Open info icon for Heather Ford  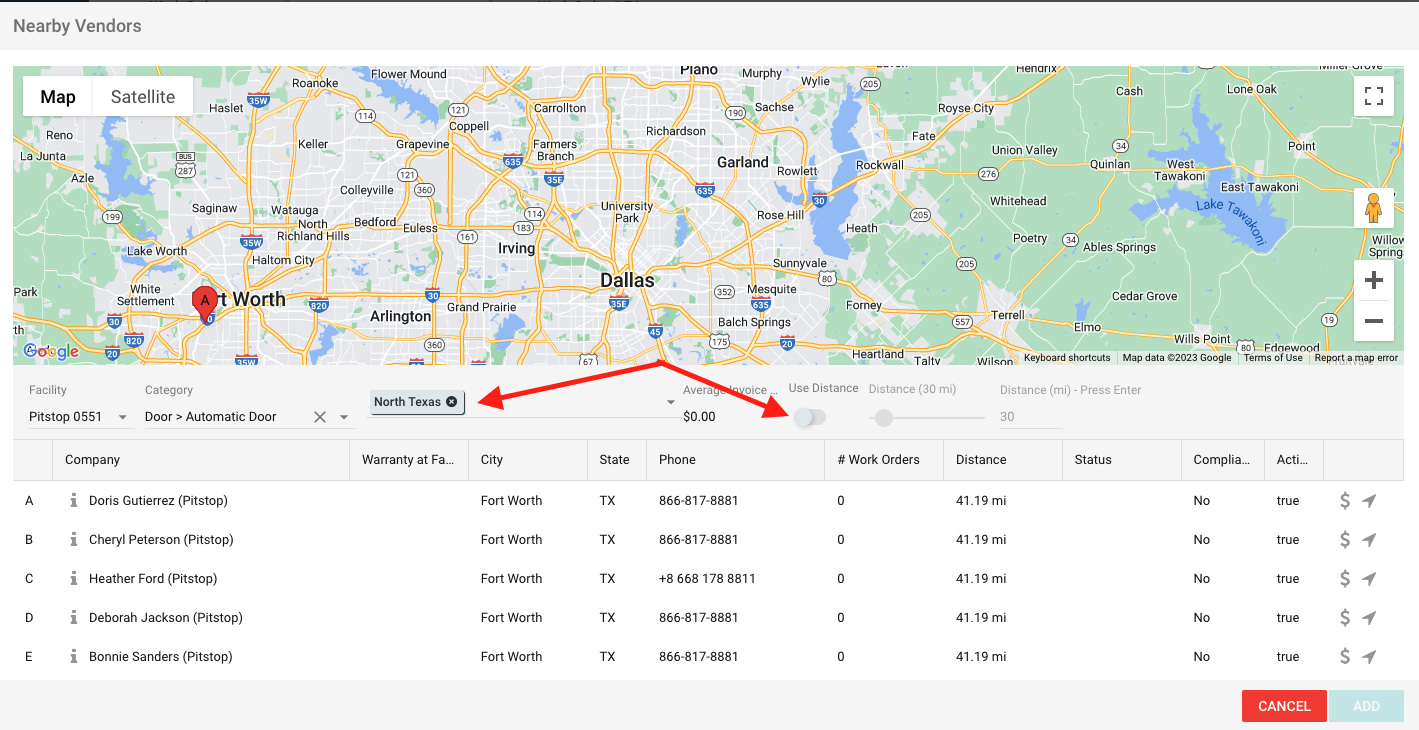pyautogui.click(x=73, y=579)
